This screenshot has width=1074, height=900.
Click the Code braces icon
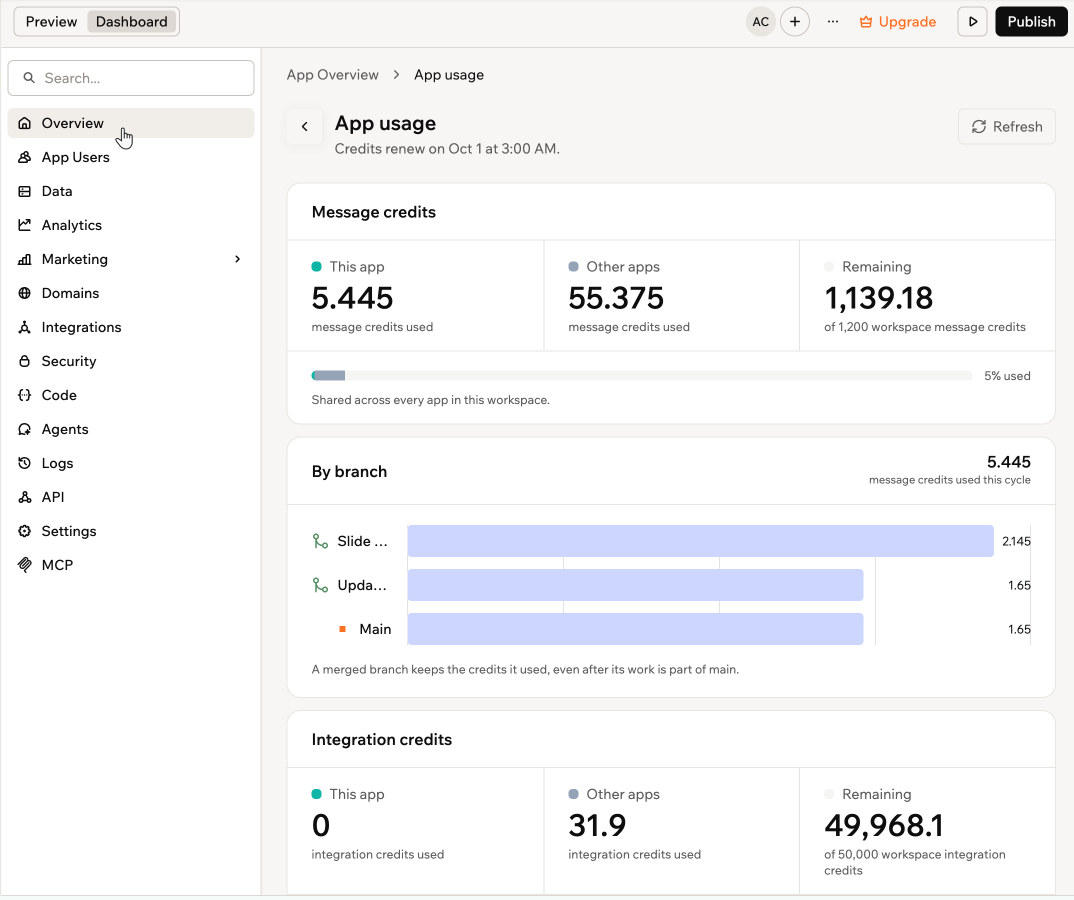(x=25, y=395)
